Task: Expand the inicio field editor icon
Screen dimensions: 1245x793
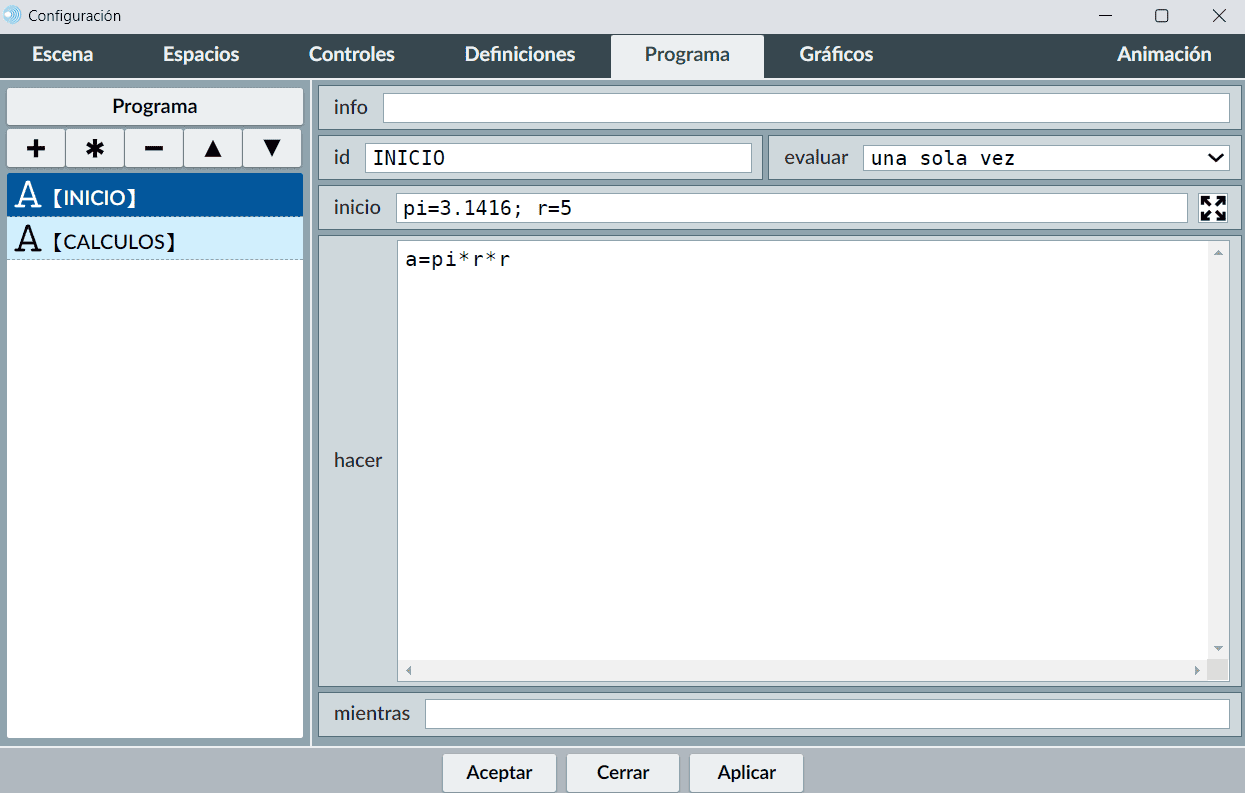Action: 1213,208
